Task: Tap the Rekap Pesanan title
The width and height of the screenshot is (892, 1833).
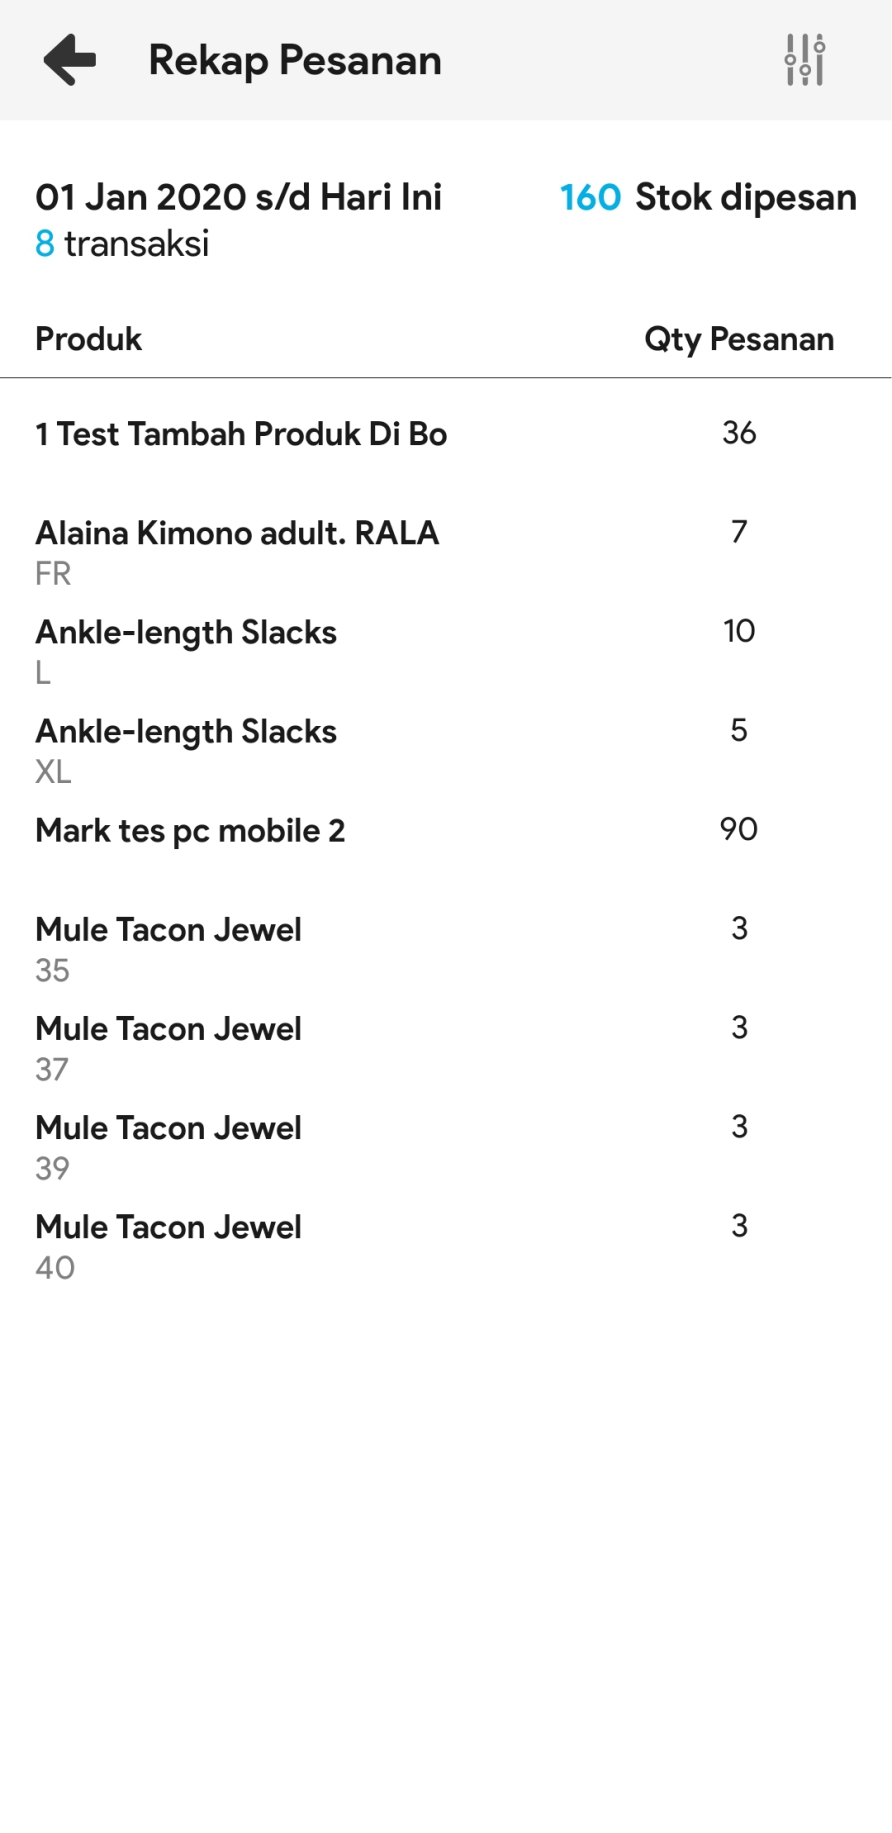Action: click(295, 60)
